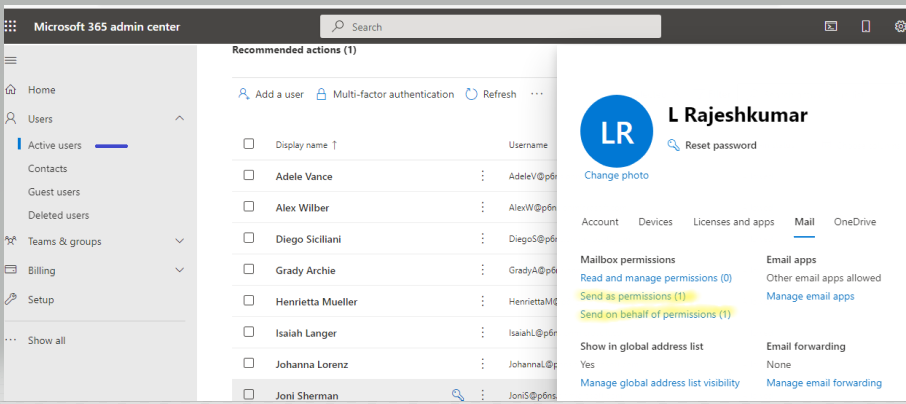
Task: Click the Multi-factor authentication lock icon
Action: pos(321,94)
